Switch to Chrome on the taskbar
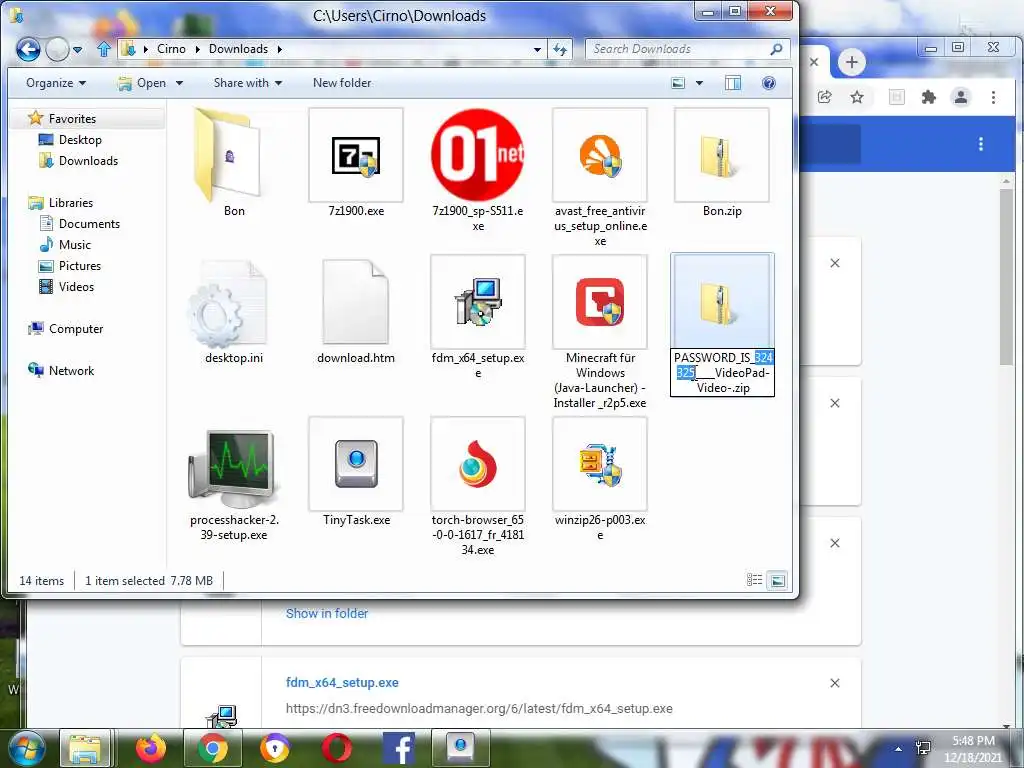The image size is (1024, 768). pyautogui.click(x=213, y=748)
